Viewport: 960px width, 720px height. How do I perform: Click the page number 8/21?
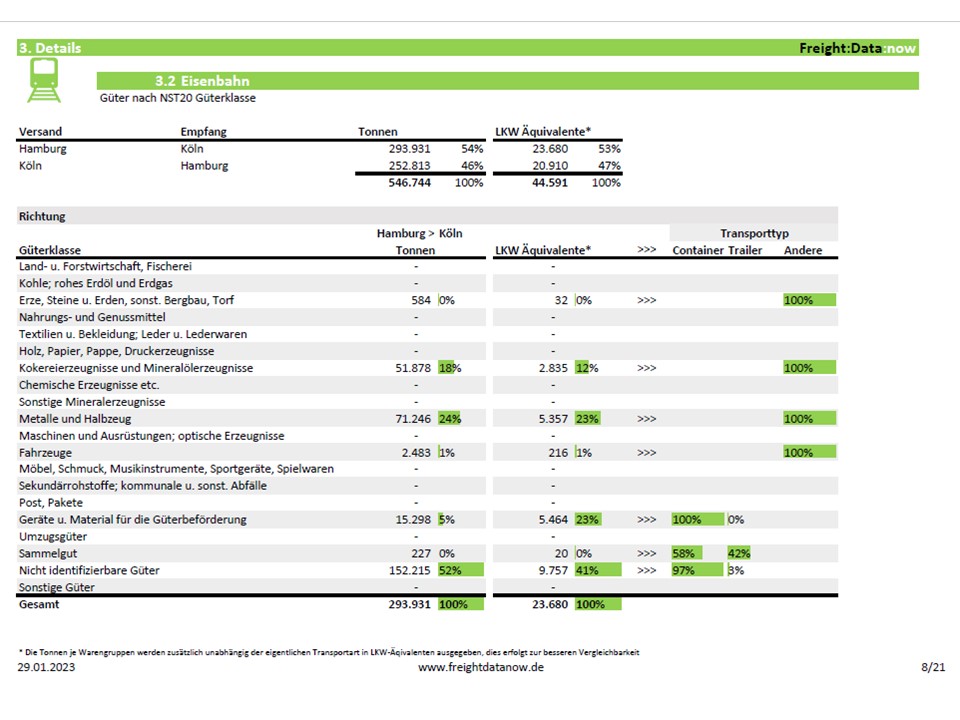tap(932, 667)
